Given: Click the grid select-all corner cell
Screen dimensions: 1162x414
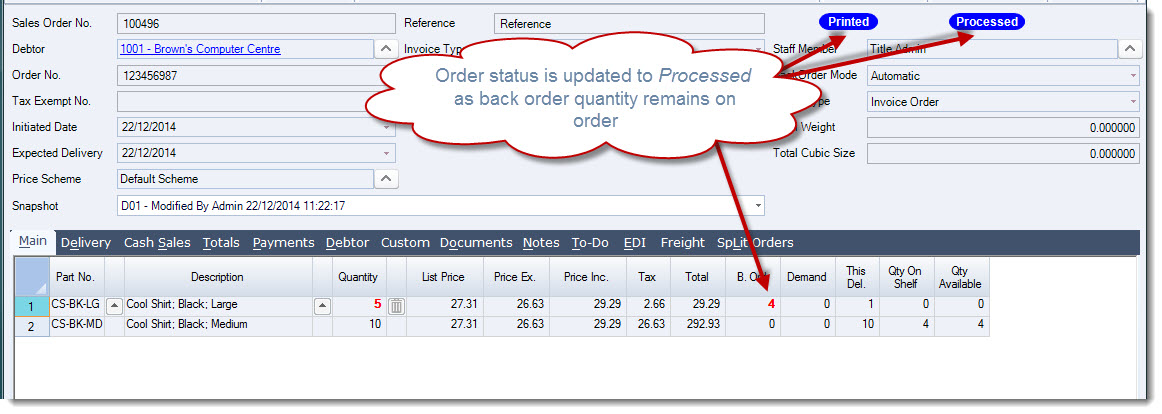Looking at the screenshot, I should point(32,277).
